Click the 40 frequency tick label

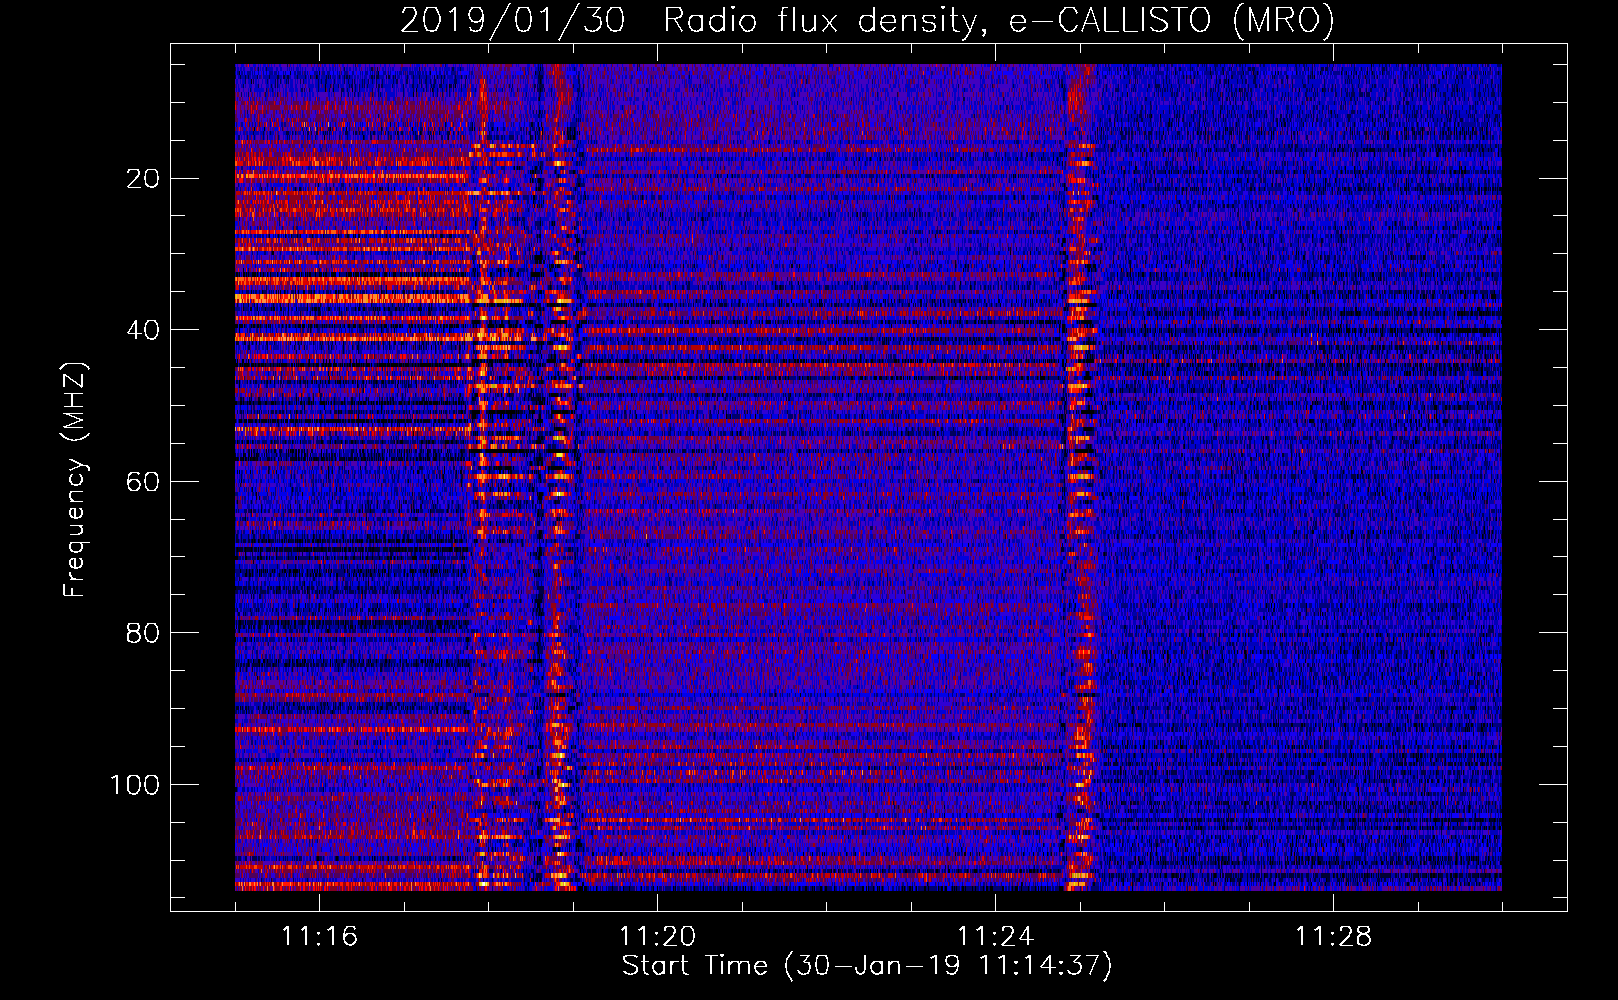[144, 330]
